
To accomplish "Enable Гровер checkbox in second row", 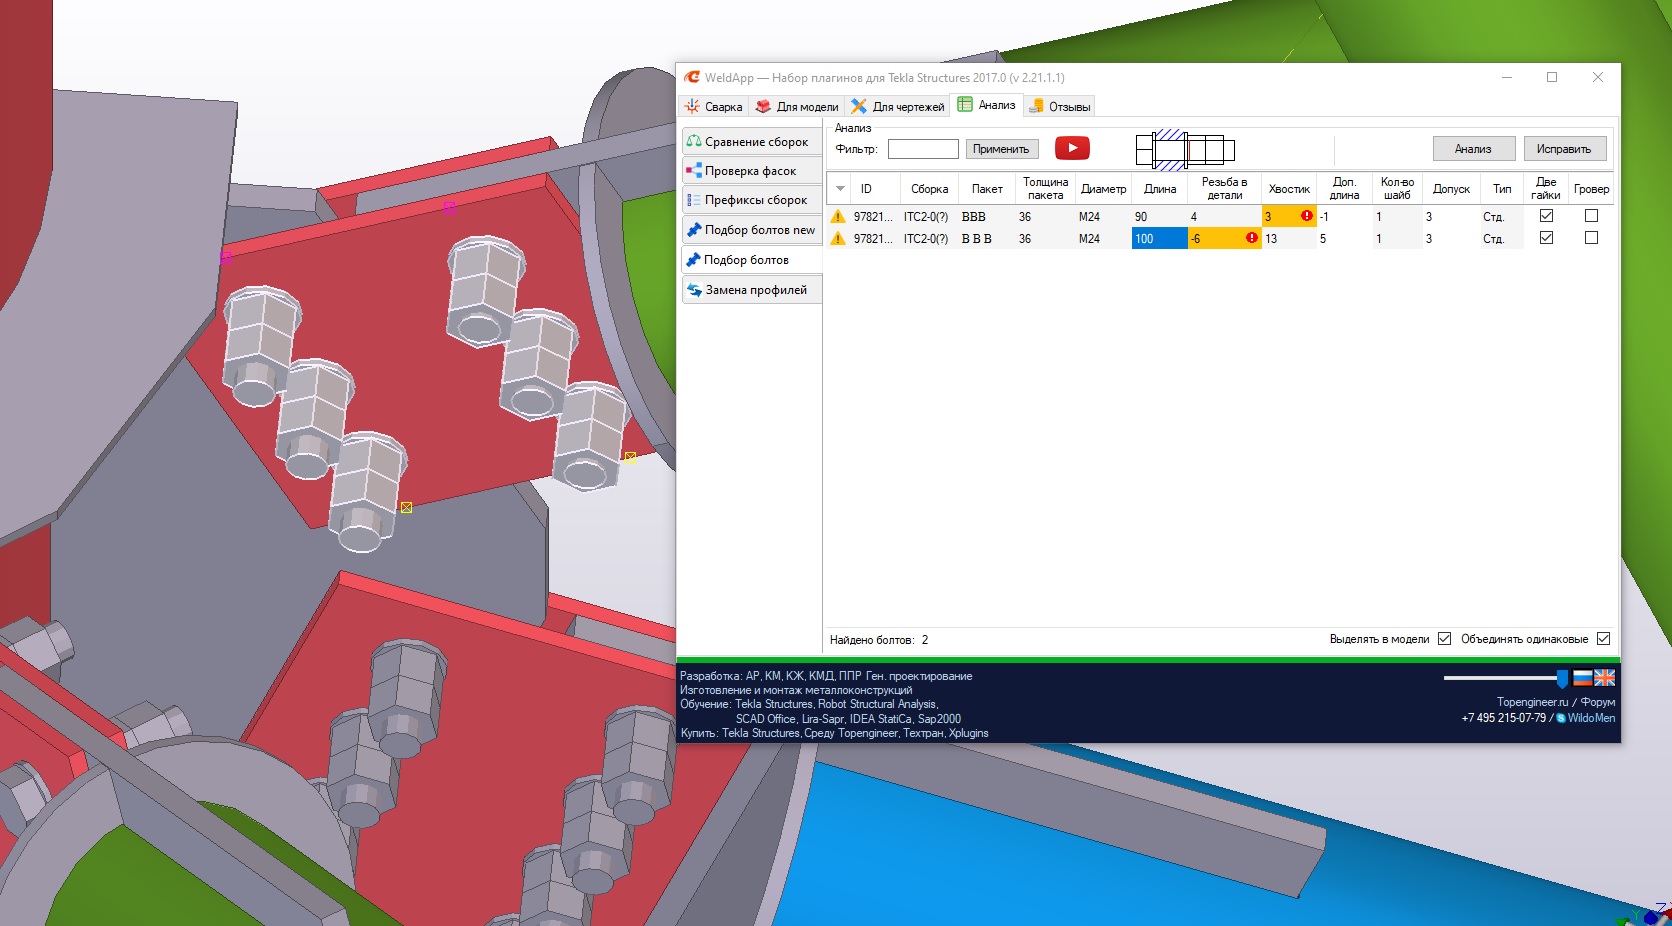I will (1591, 238).
